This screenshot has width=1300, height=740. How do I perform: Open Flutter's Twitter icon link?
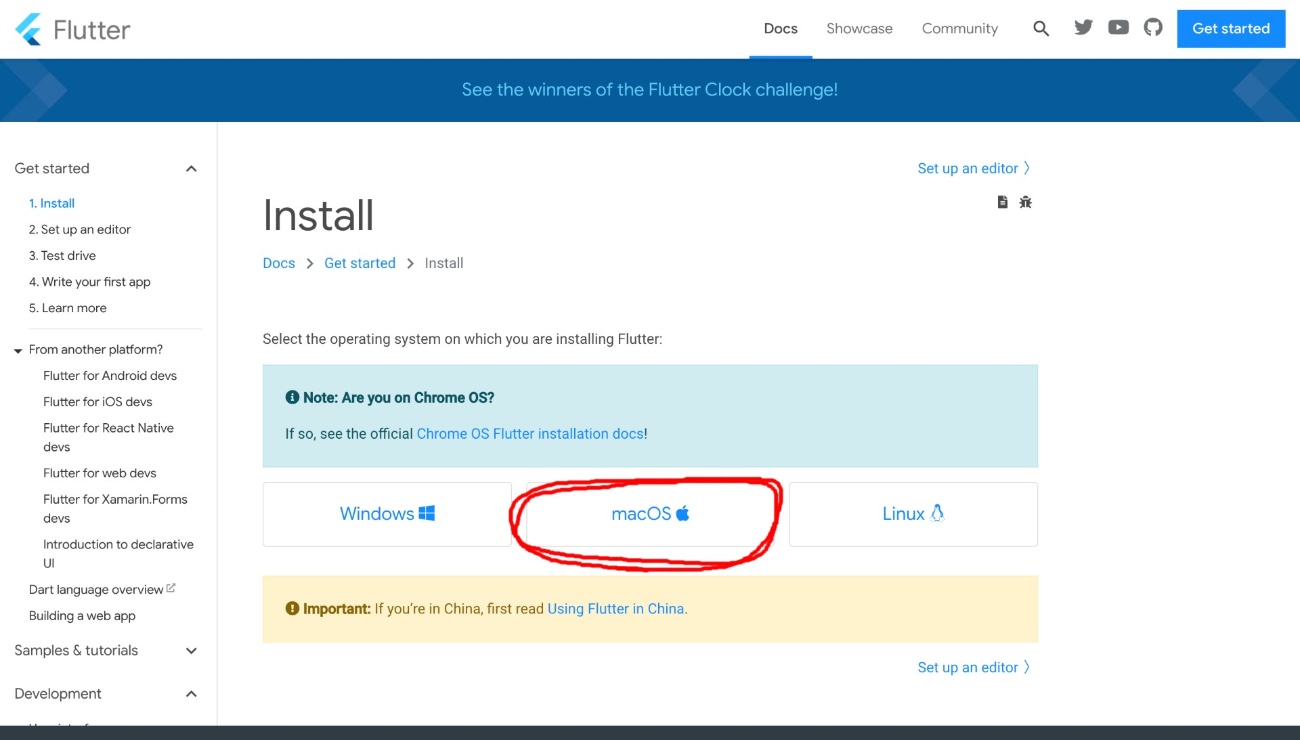pyautogui.click(x=1083, y=28)
